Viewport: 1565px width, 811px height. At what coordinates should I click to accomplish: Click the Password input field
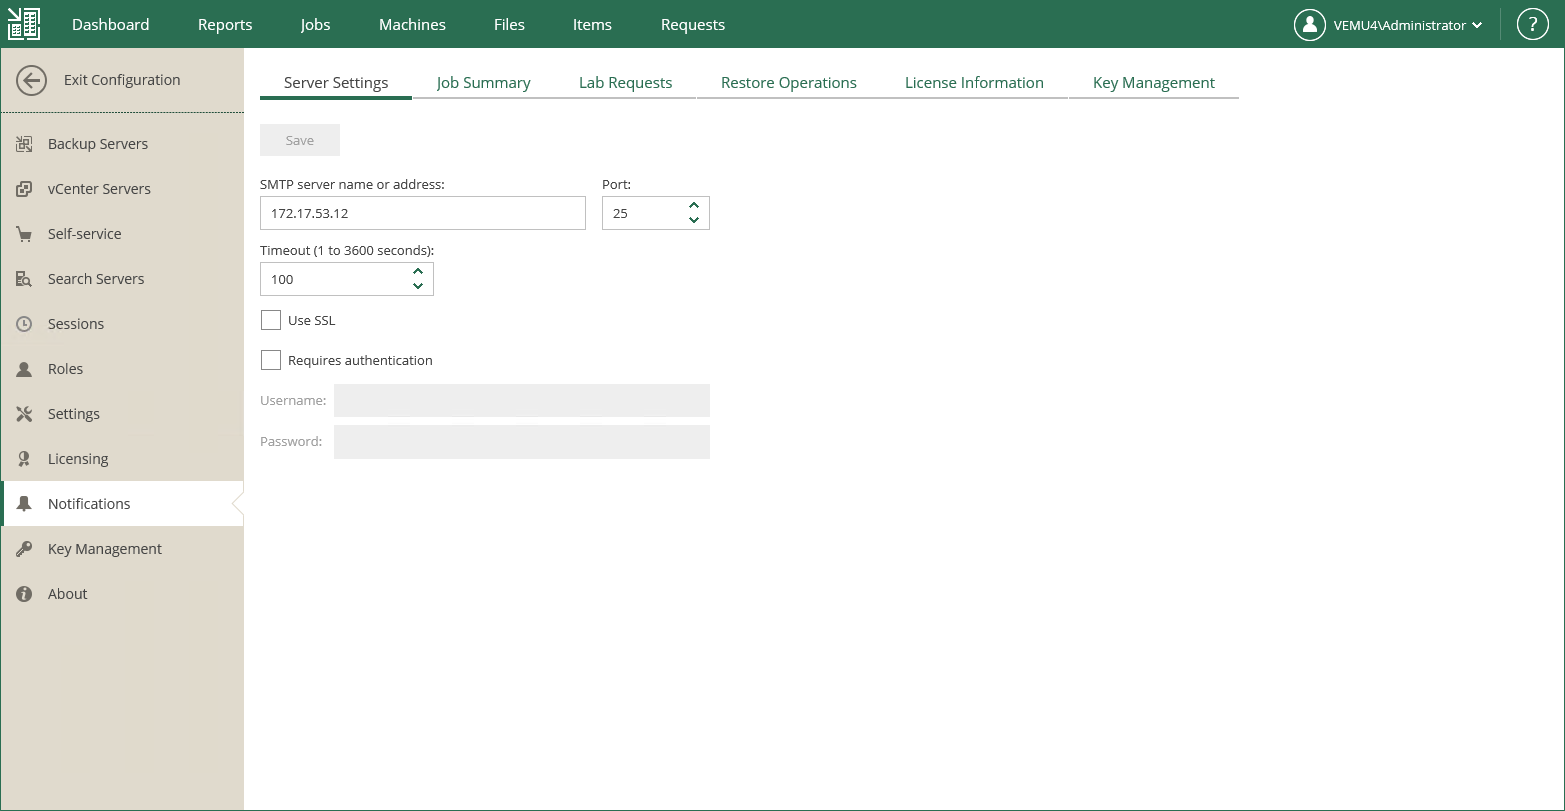pyautogui.click(x=522, y=441)
